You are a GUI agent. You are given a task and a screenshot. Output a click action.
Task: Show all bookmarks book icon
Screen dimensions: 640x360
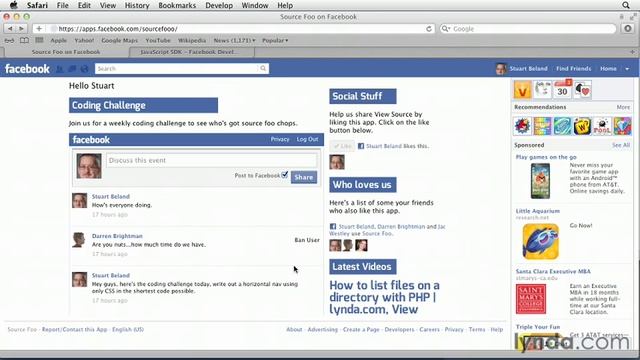pos(24,40)
